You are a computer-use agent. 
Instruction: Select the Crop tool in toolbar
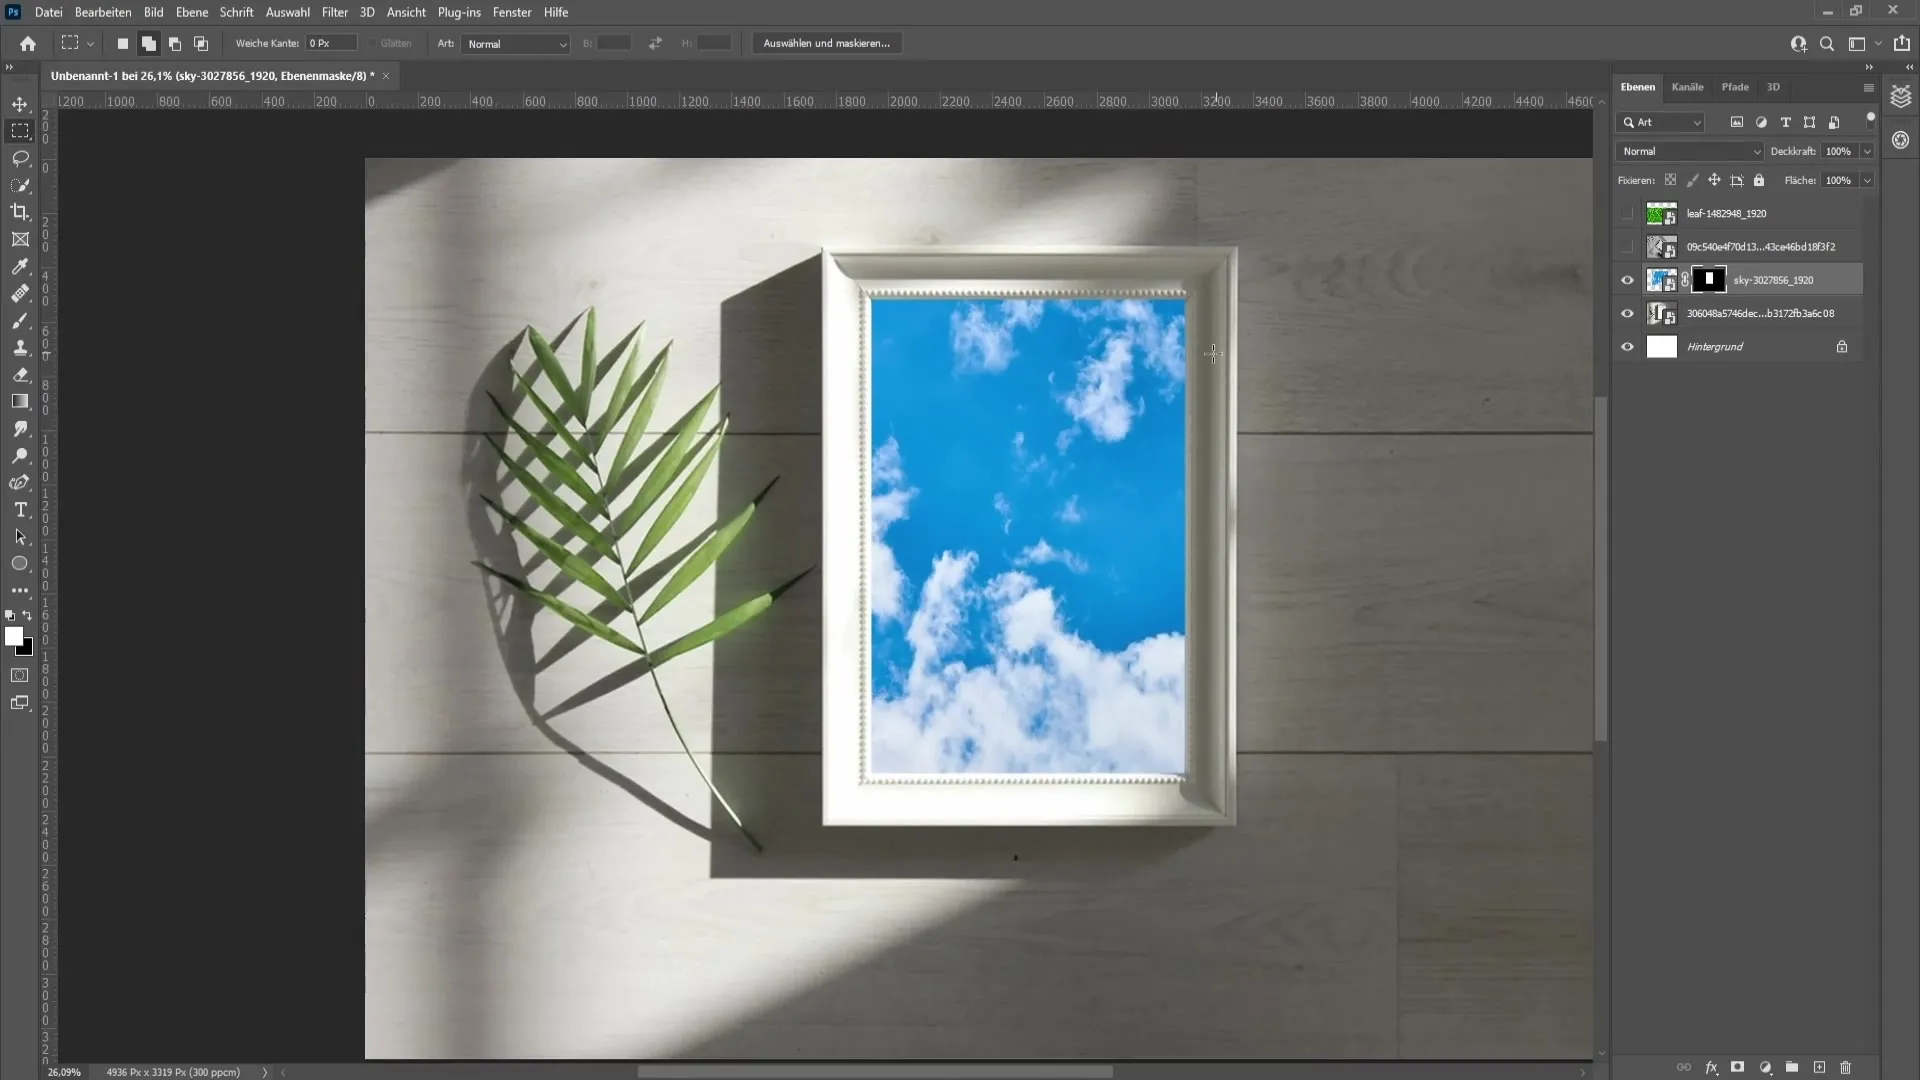[20, 212]
